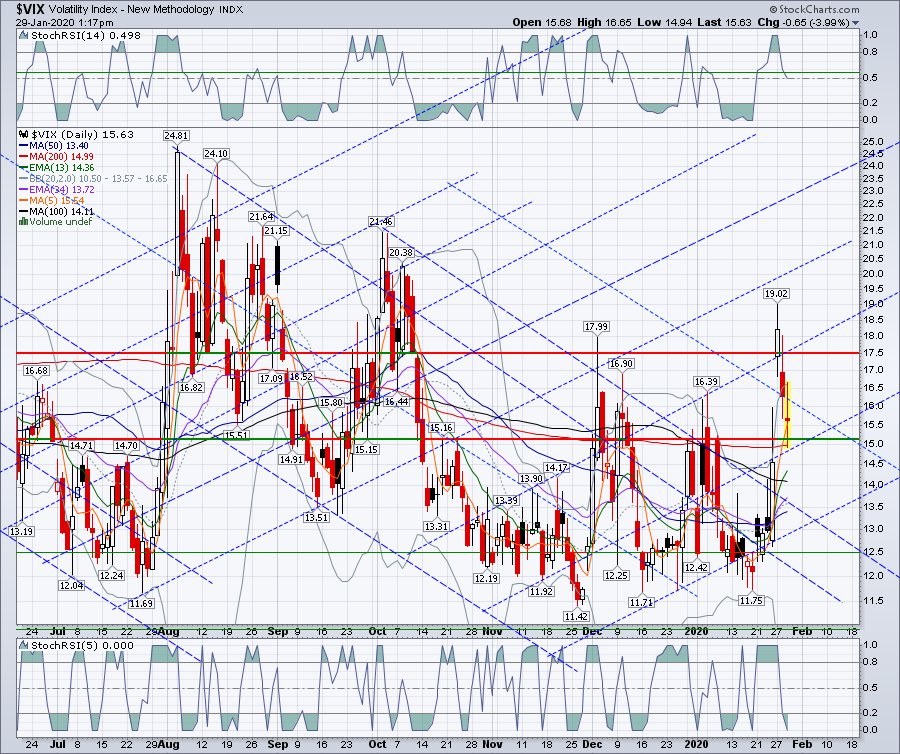This screenshot has width=900, height=754.
Task: Click the 16.52 price label
Action: click(x=301, y=377)
